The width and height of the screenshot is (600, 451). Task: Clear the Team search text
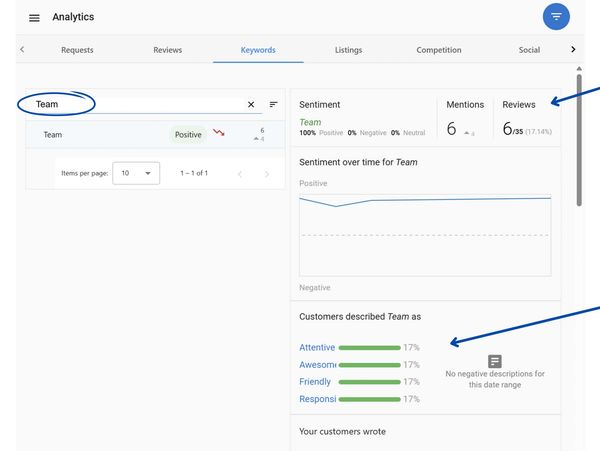click(251, 104)
